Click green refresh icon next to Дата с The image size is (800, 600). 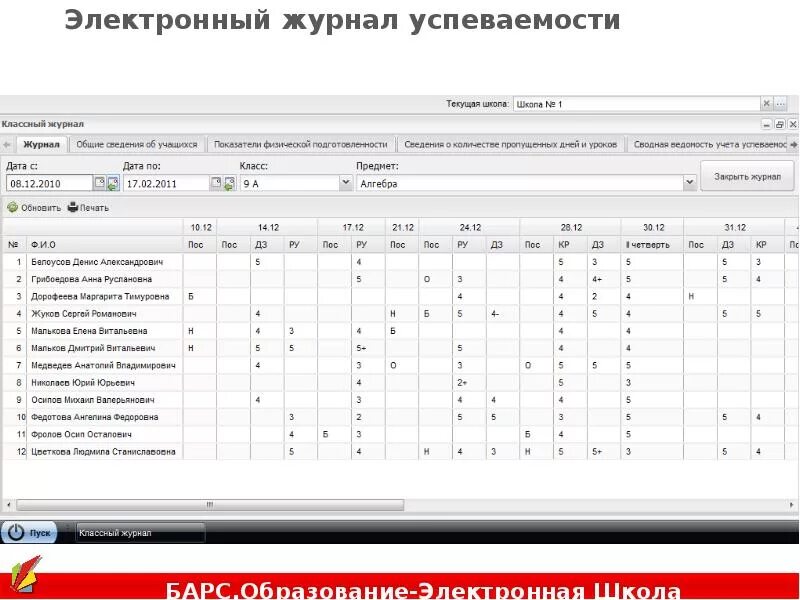click(x=113, y=183)
